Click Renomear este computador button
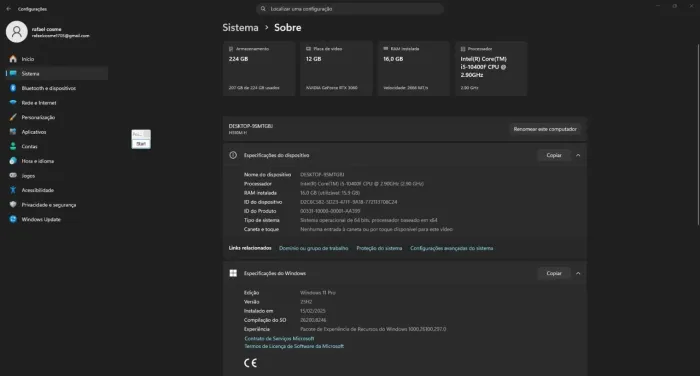The image size is (700, 376). (x=545, y=129)
